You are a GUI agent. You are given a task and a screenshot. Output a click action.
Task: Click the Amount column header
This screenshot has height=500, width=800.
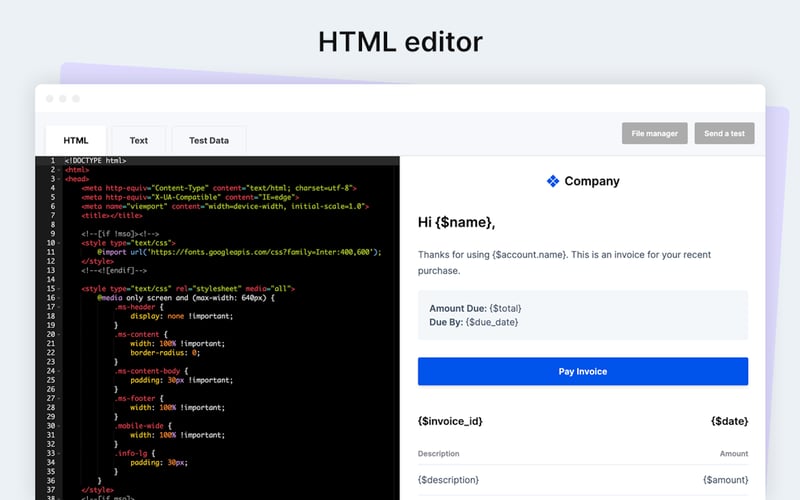pyautogui.click(x=734, y=454)
